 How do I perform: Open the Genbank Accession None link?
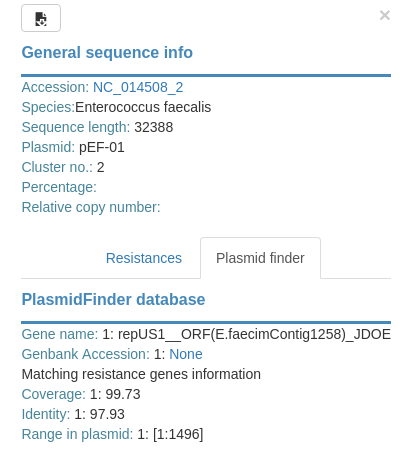(186, 354)
